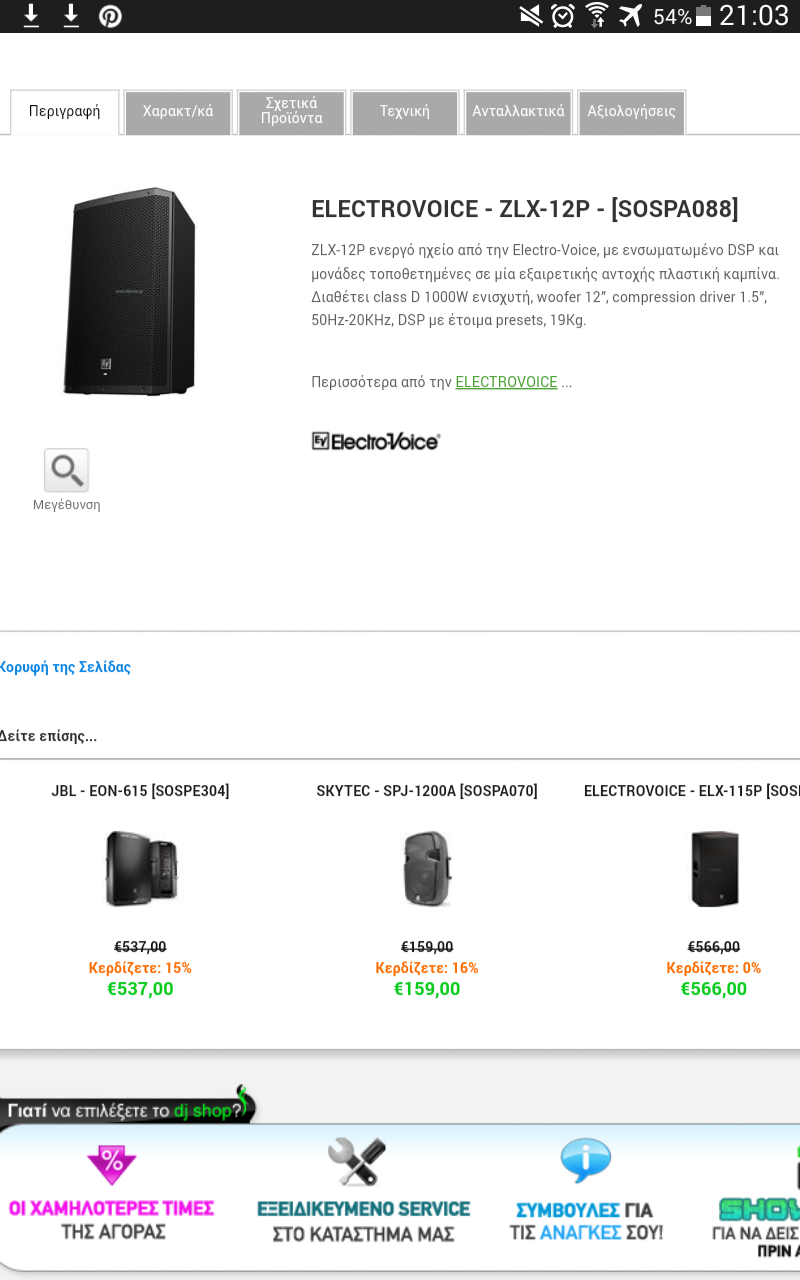800x1280 pixels.
Task: Tap the wrench and screwdriver service icon
Action: 357,1162
